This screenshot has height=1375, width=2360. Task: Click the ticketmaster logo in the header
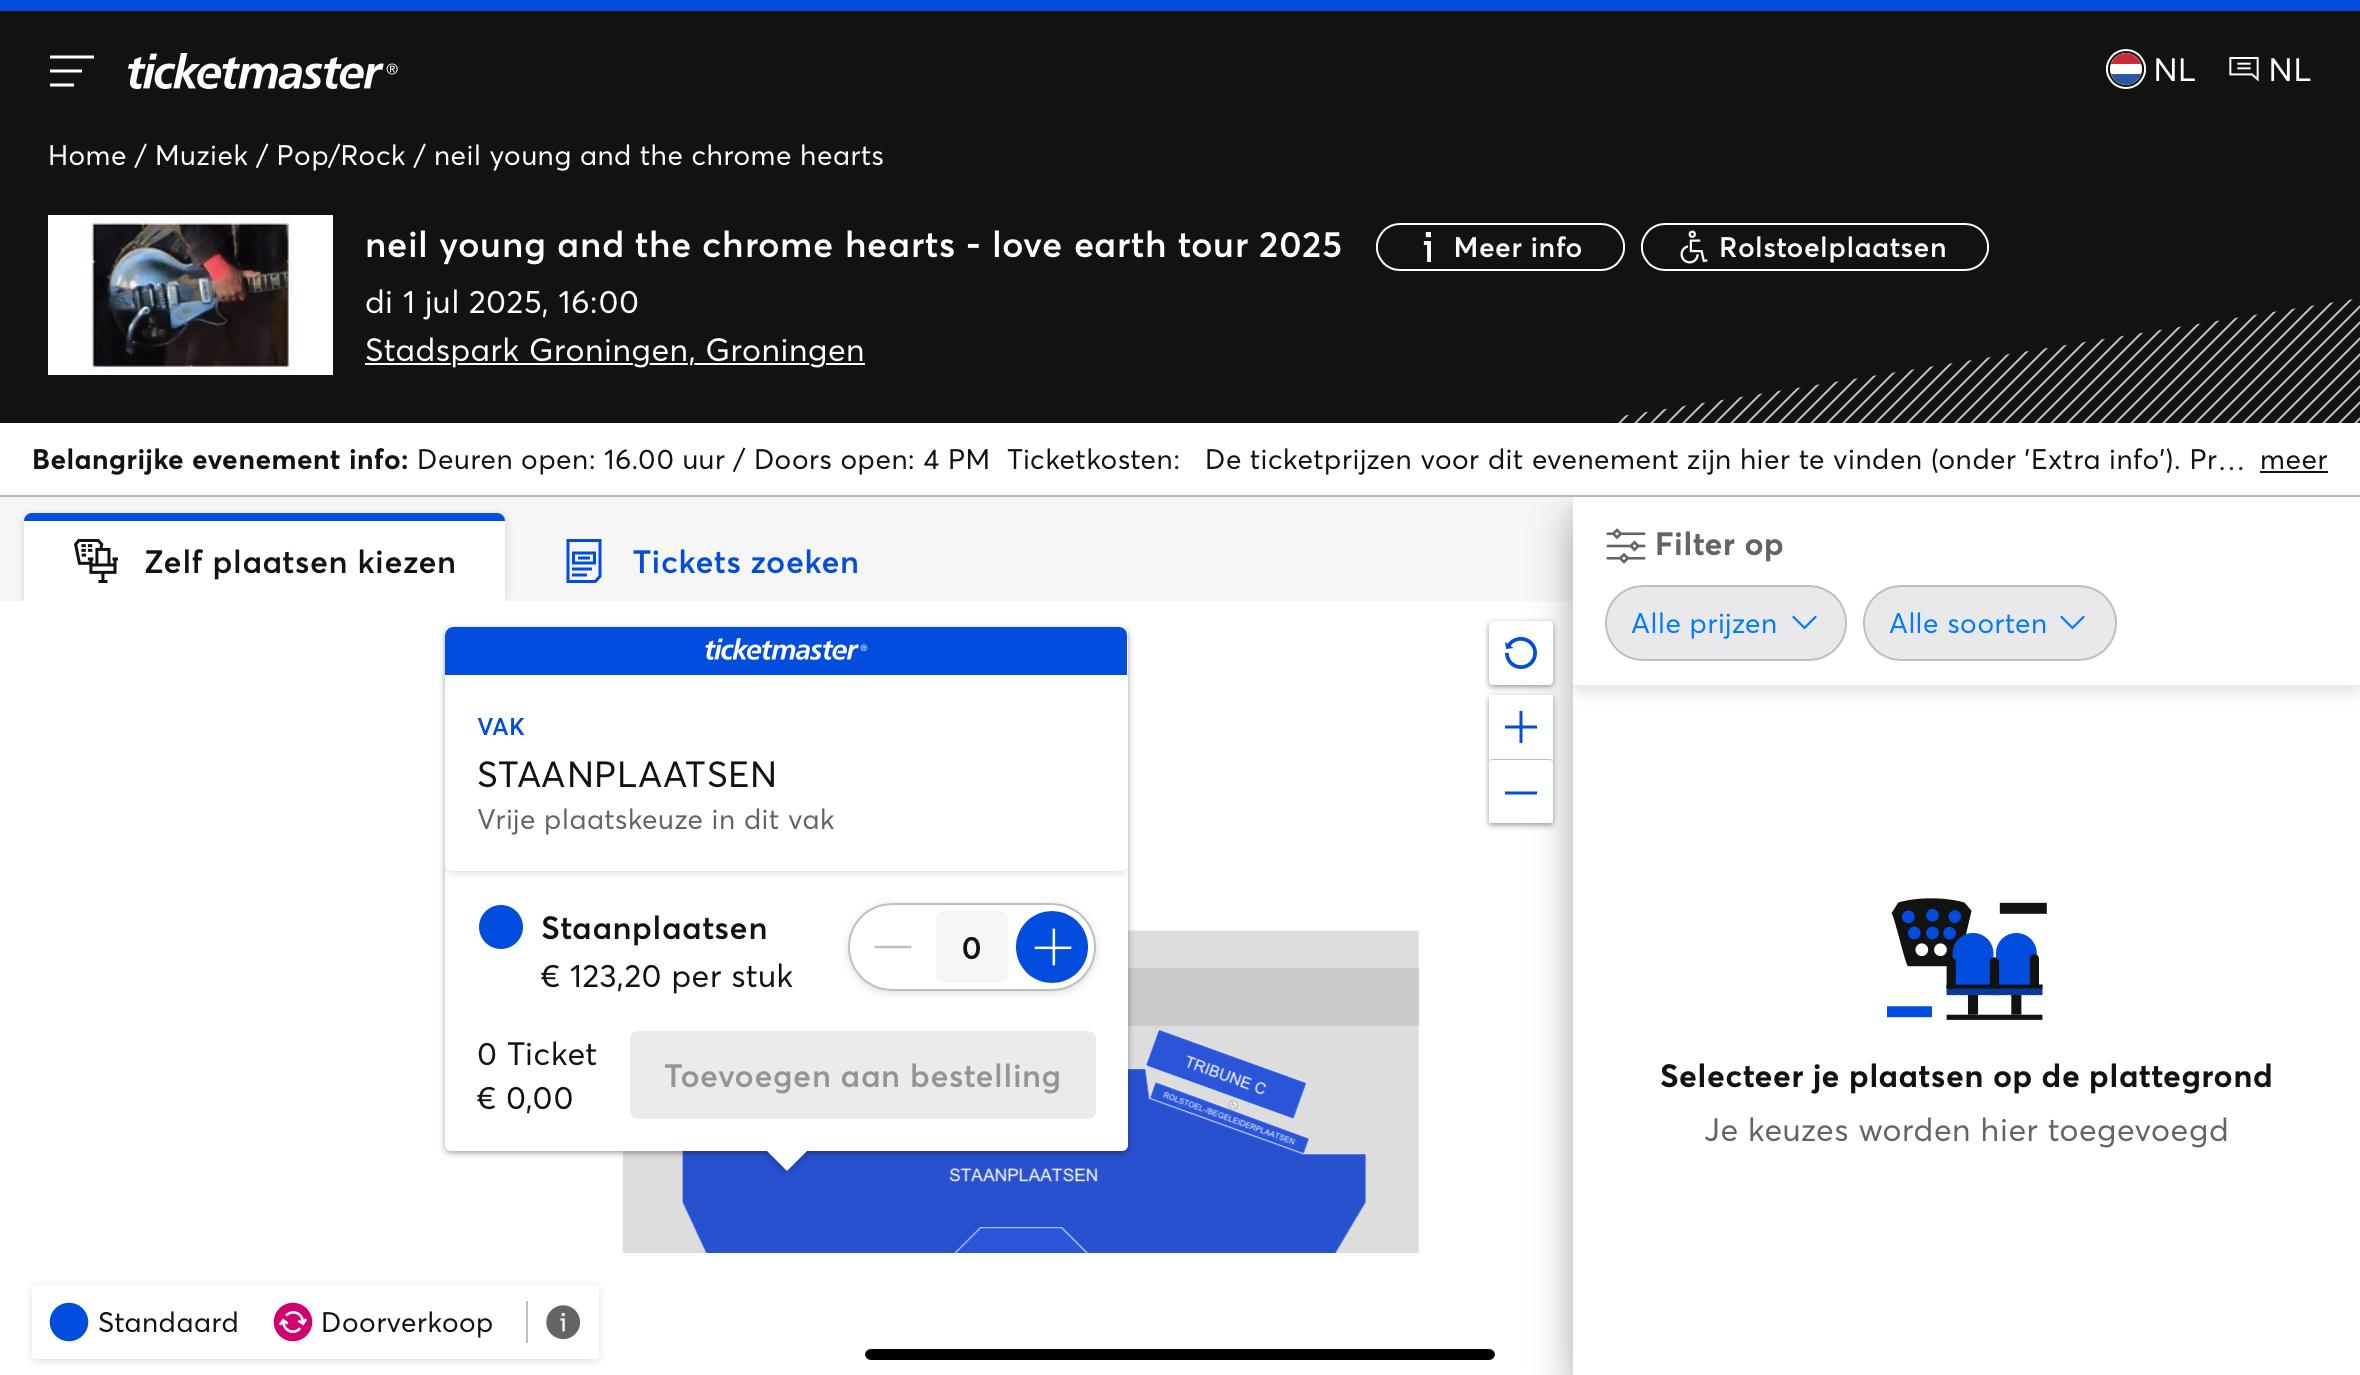pyautogui.click(x=262, y=72)
